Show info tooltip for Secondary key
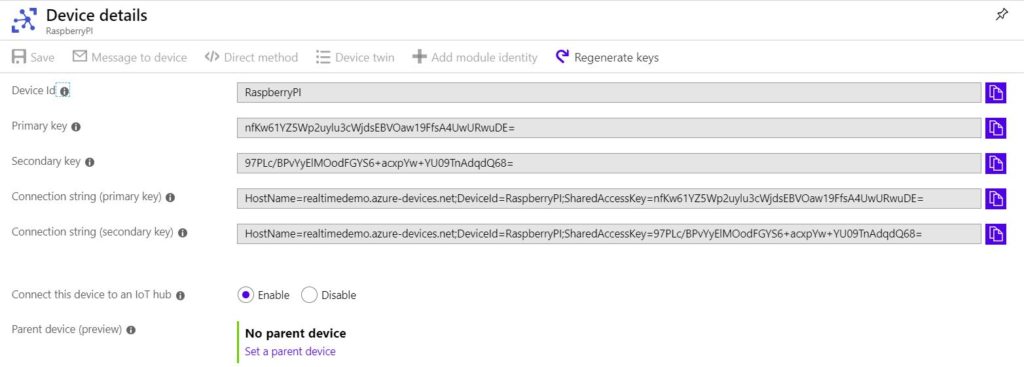1024x367 pixels. 89,163
